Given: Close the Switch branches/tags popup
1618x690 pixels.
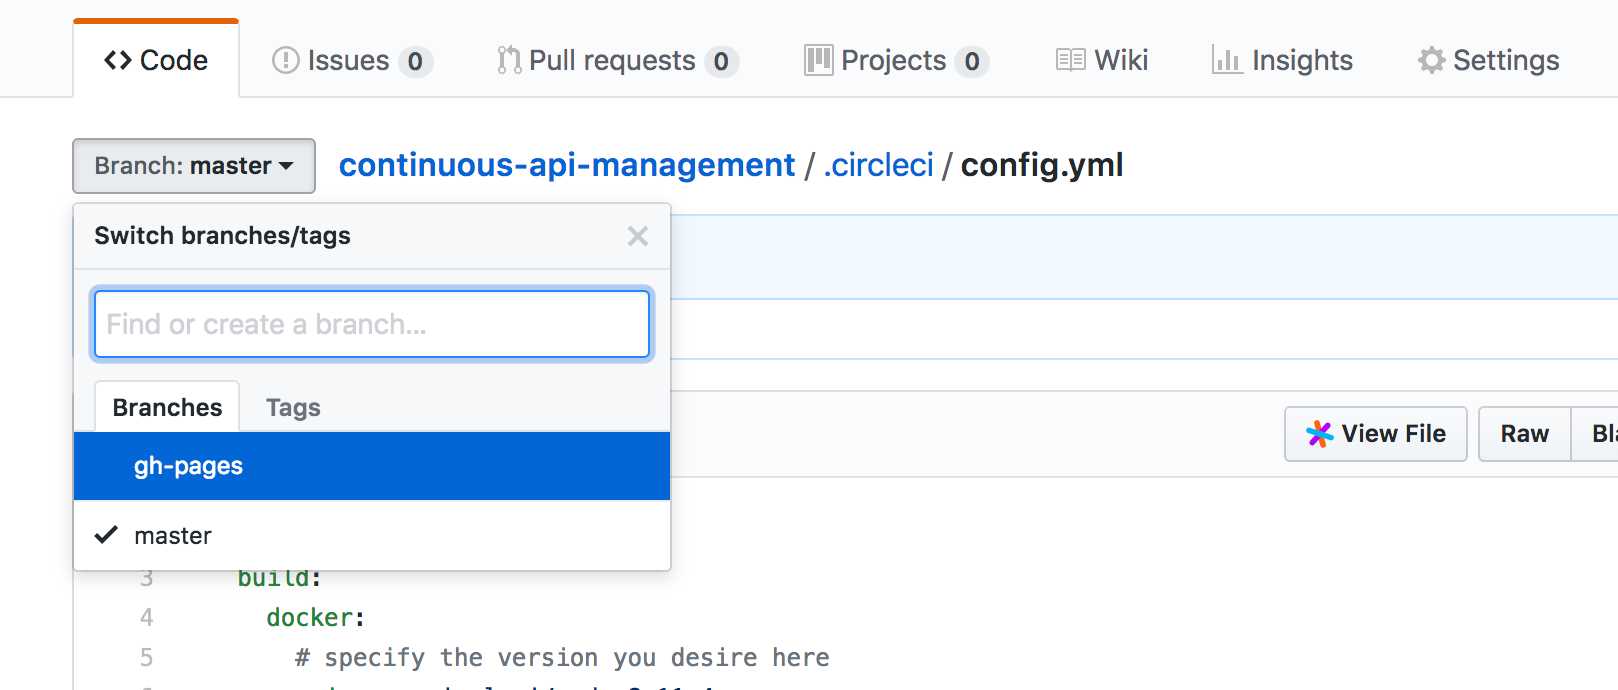Looking at the screenshot, I should [x=638, y=236].
